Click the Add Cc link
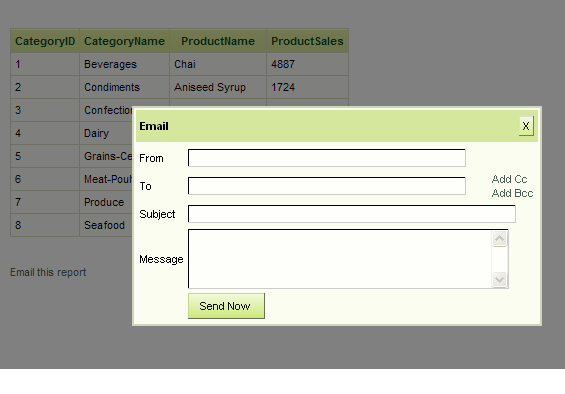This screenshot has height=394, width=565. point(509,179)
